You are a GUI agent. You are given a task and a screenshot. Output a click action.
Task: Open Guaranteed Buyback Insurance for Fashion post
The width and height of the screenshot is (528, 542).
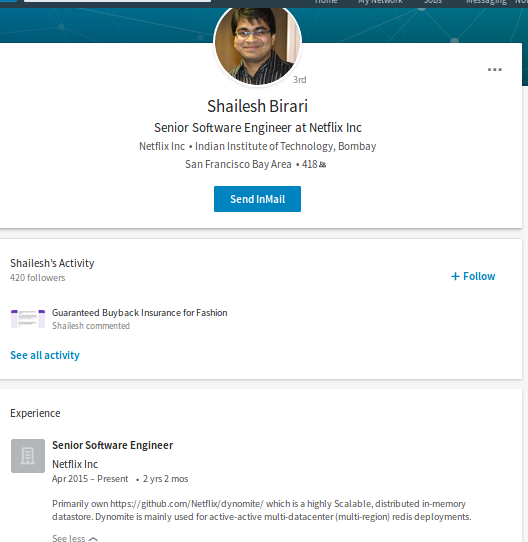[140, 313]
